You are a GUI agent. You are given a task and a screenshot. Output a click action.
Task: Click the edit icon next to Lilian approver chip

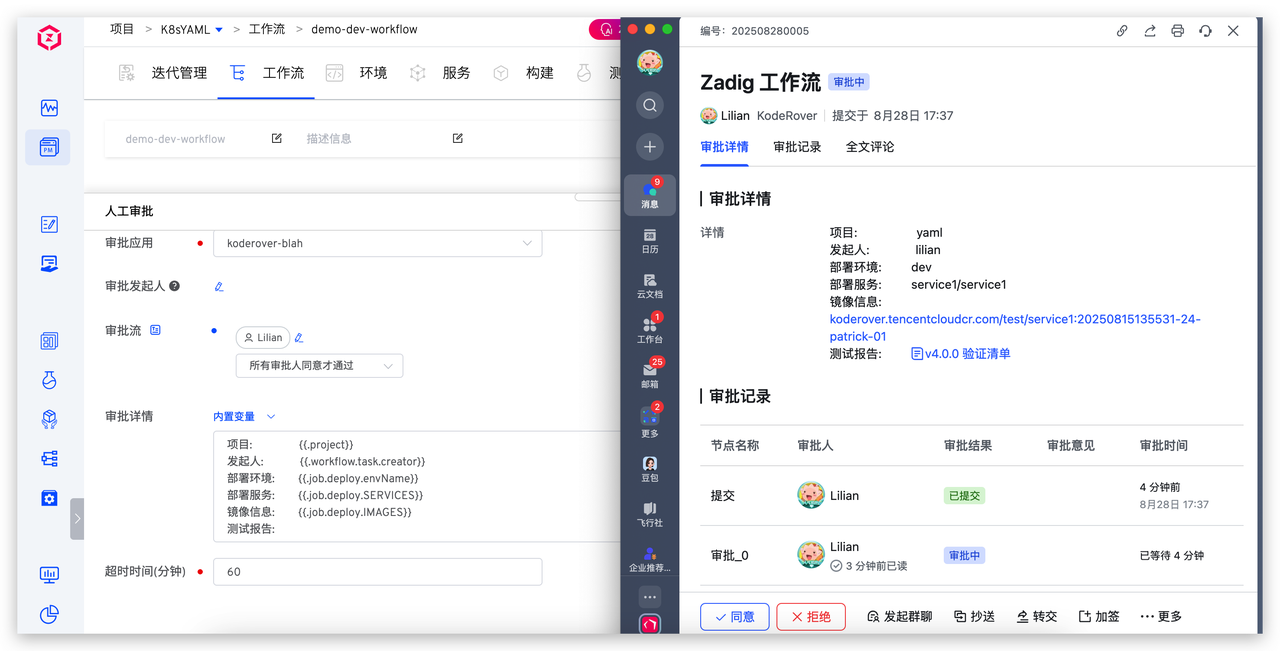pyautogui.click(x=299, y=338)
